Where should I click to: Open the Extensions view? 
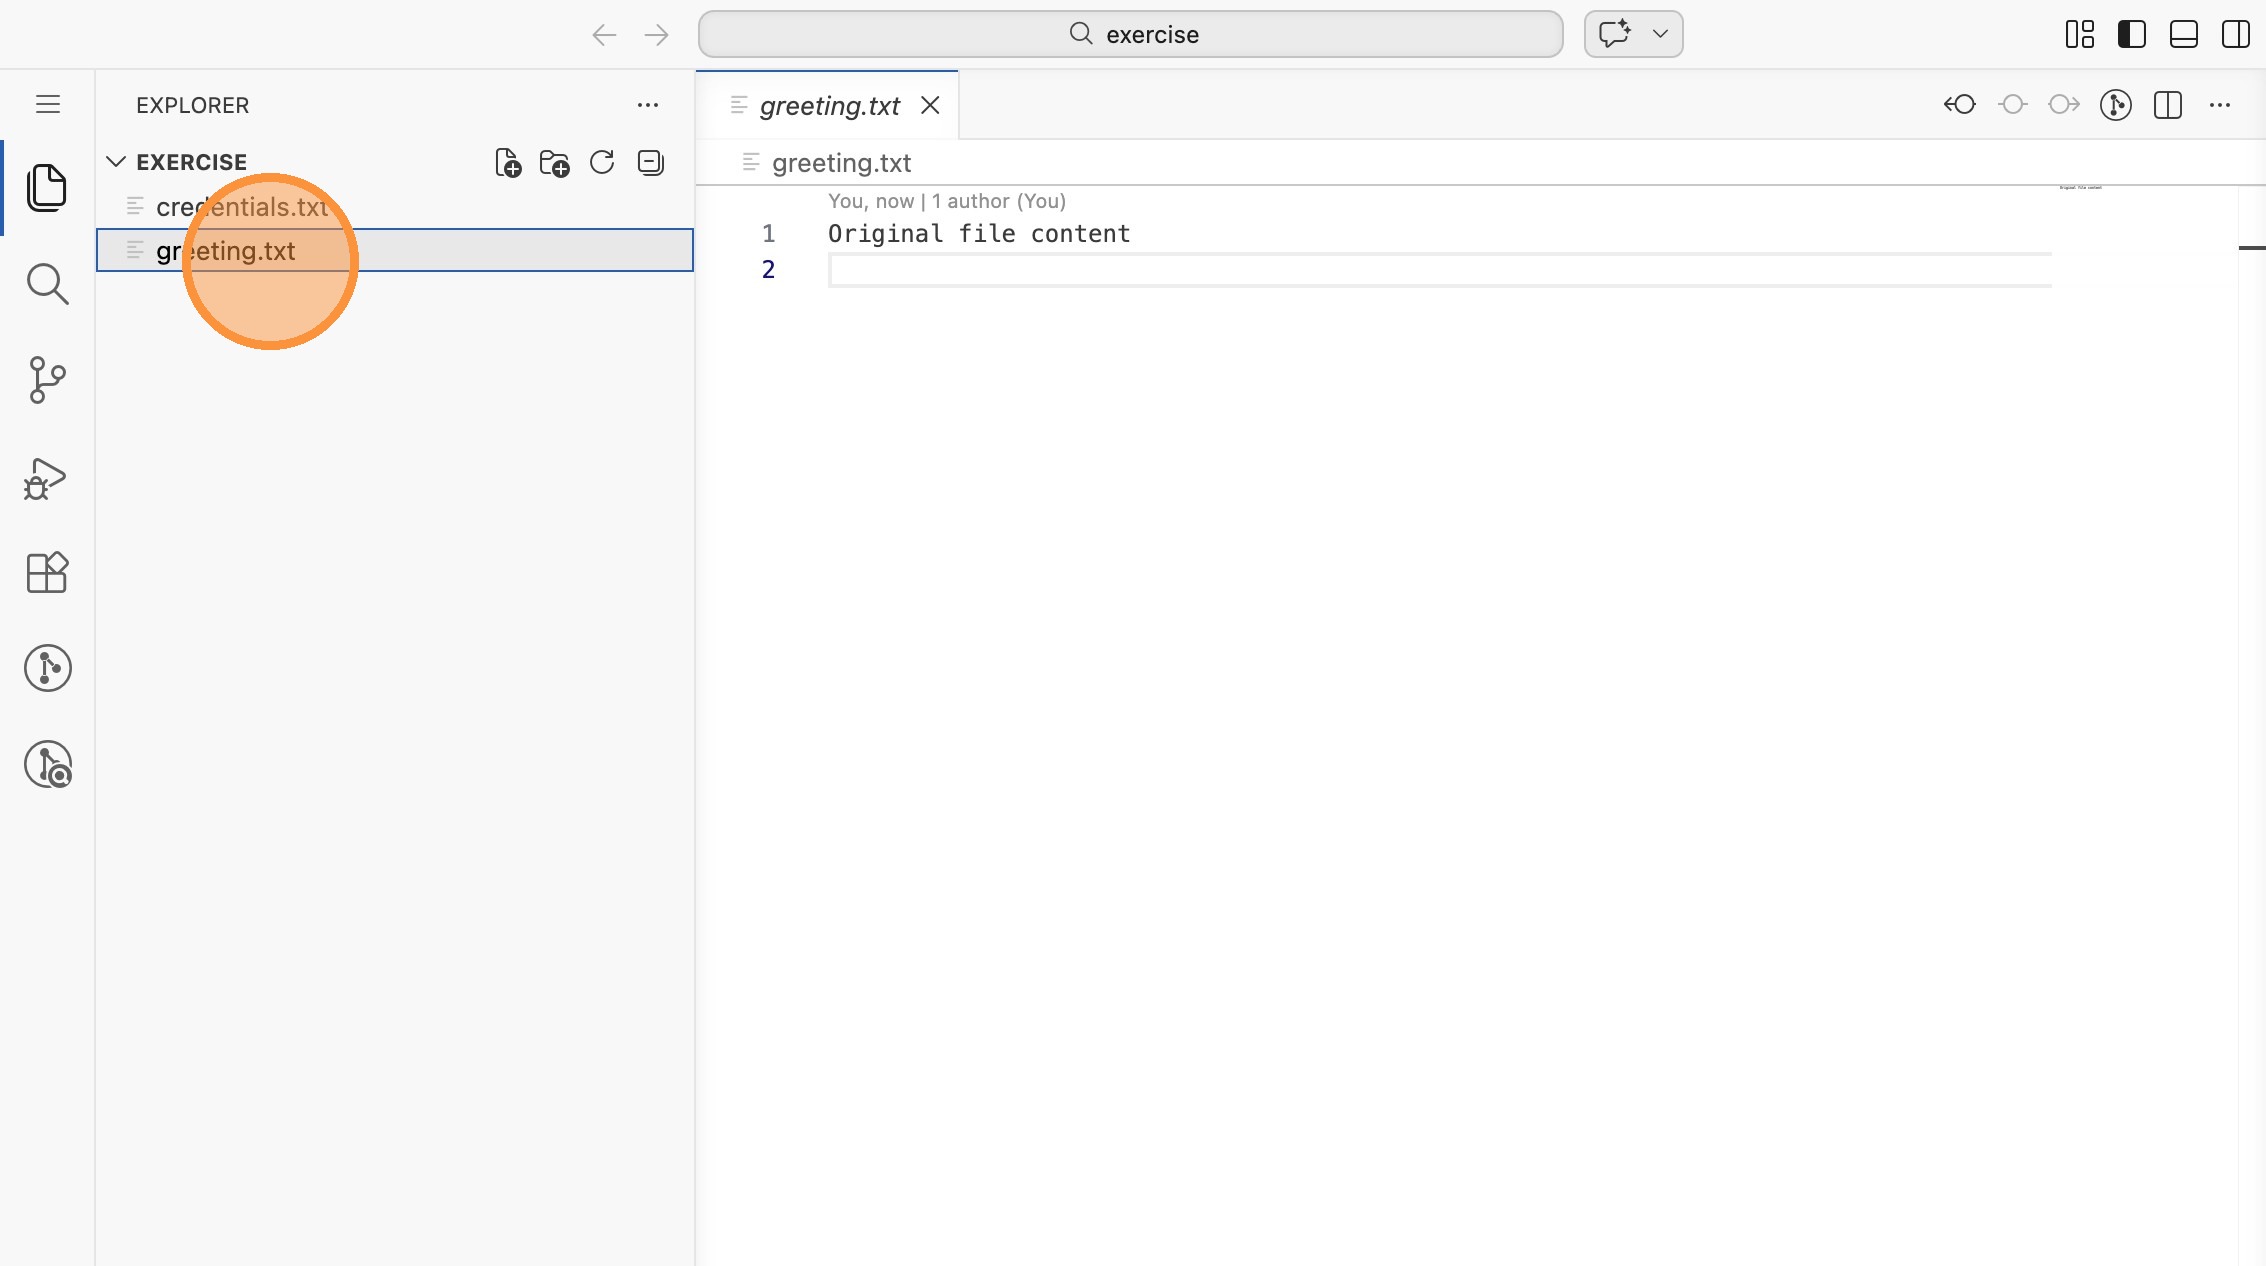(x=47, y=573)
